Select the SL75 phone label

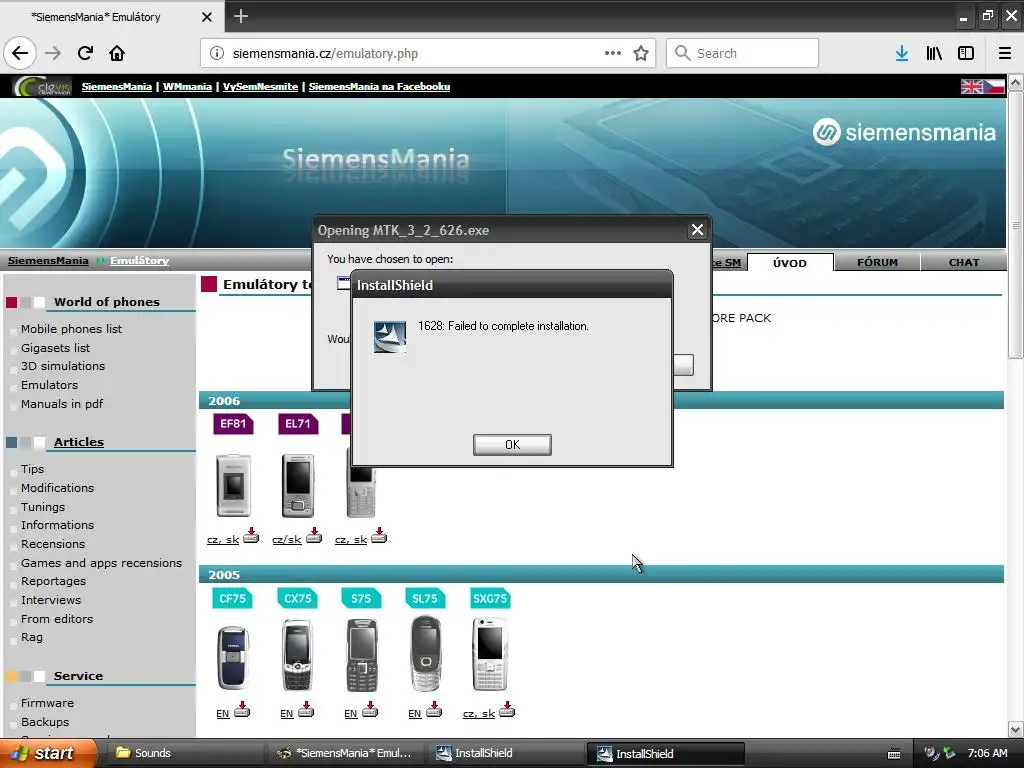tap(425, 598)
